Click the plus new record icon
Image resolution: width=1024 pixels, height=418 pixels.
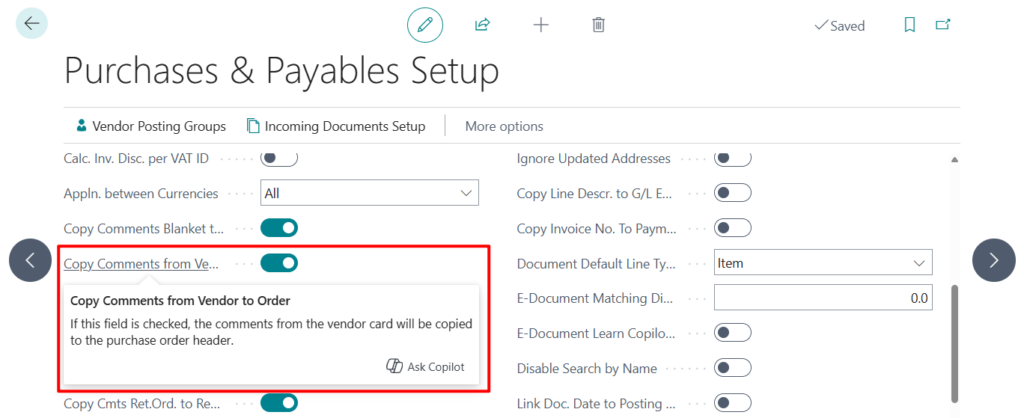coord(541,25)
